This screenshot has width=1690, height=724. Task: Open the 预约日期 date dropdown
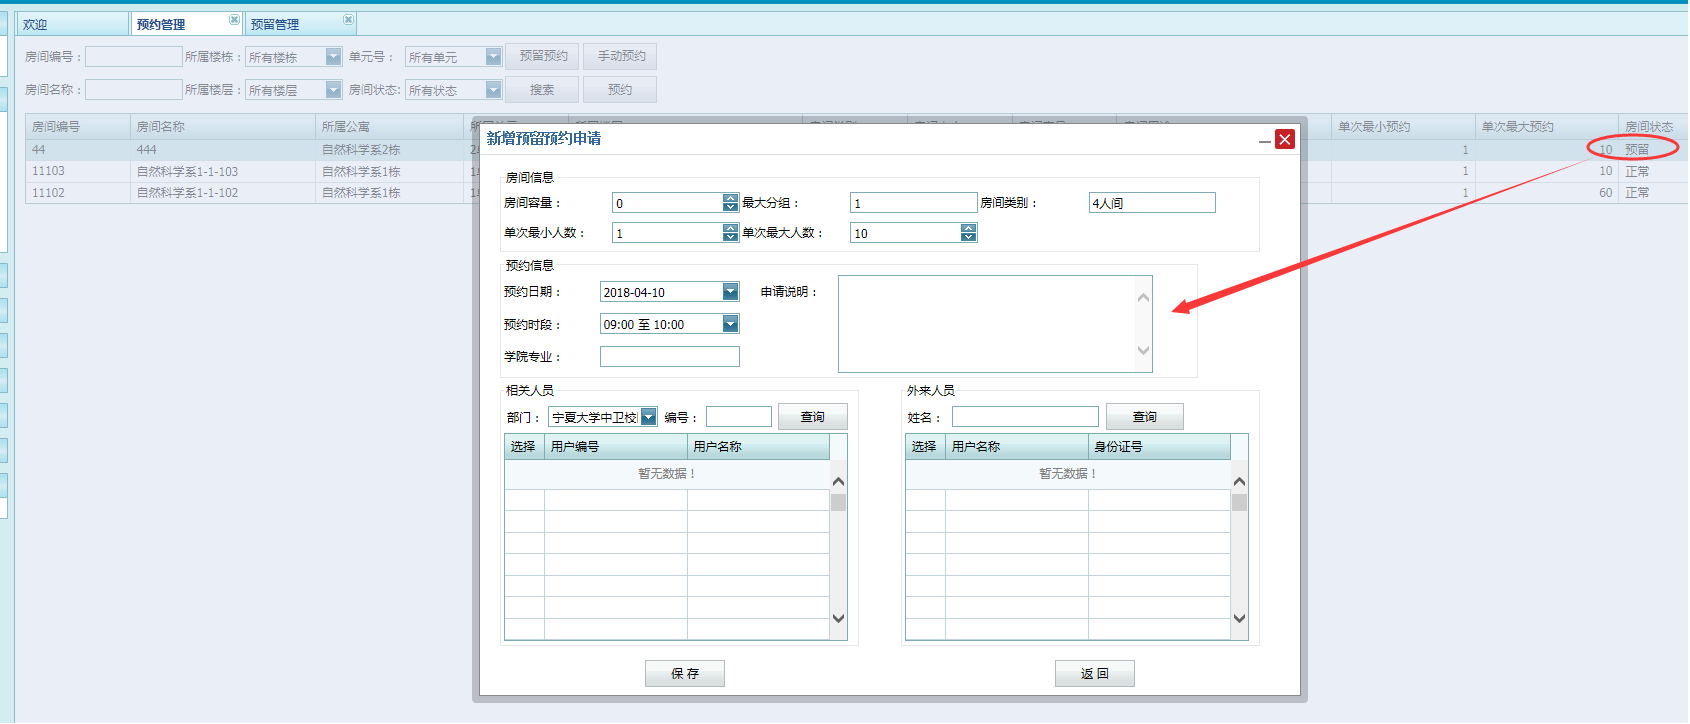730,292
